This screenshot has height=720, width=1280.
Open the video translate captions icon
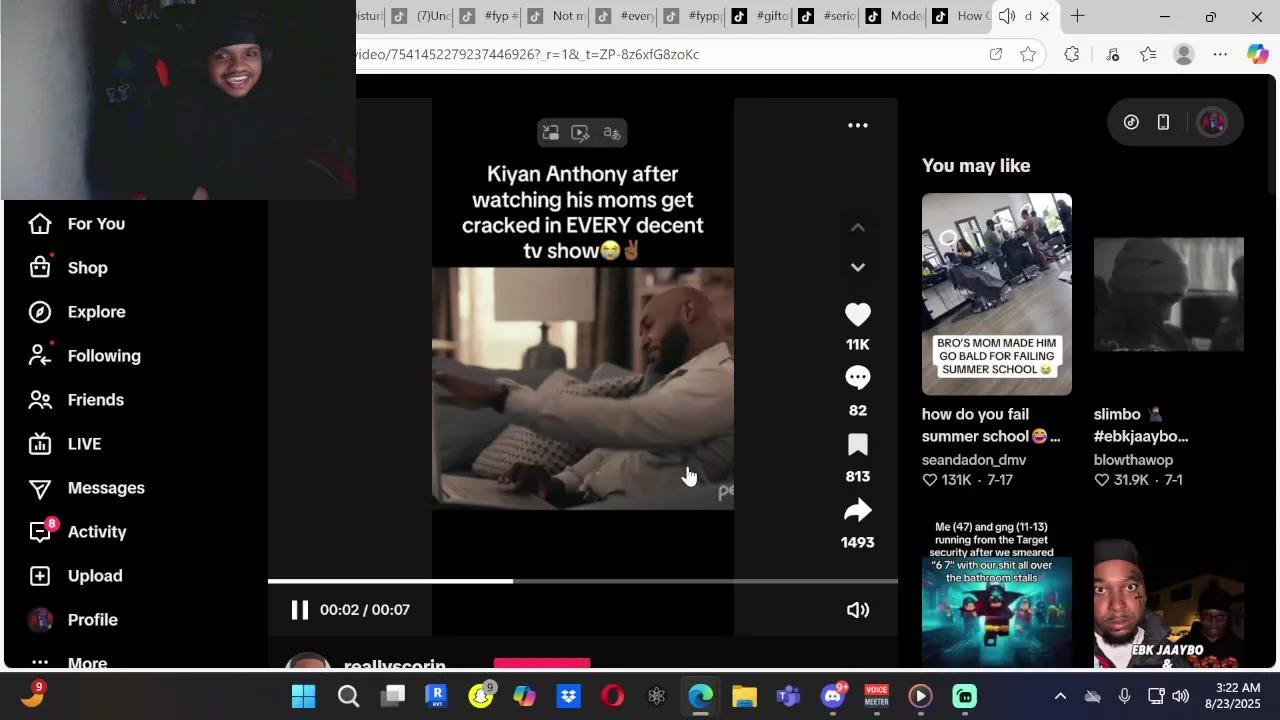(x=612, y=133)
